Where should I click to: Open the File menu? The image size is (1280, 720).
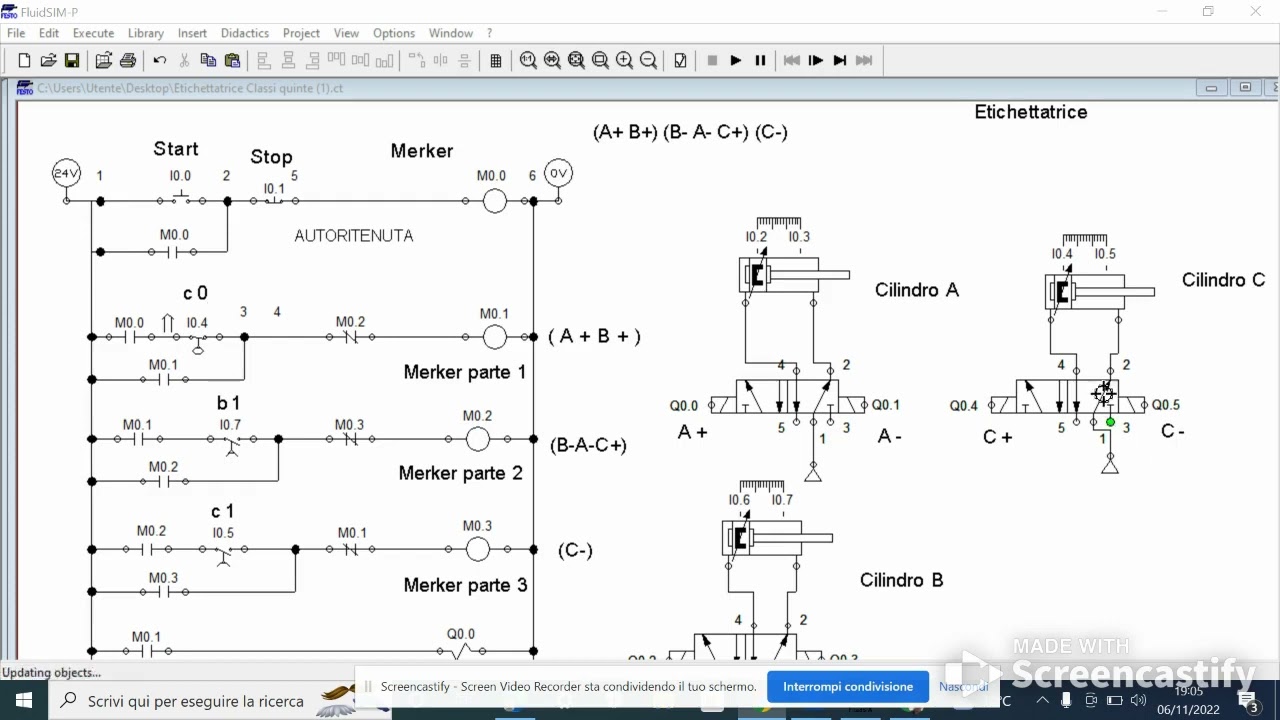click(x=16, y=33)
